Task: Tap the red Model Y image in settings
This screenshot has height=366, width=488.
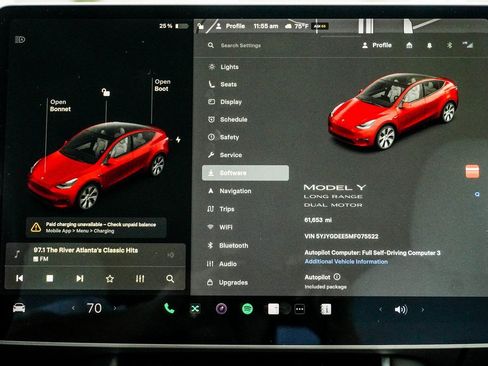Action: [x=393, y=111]
